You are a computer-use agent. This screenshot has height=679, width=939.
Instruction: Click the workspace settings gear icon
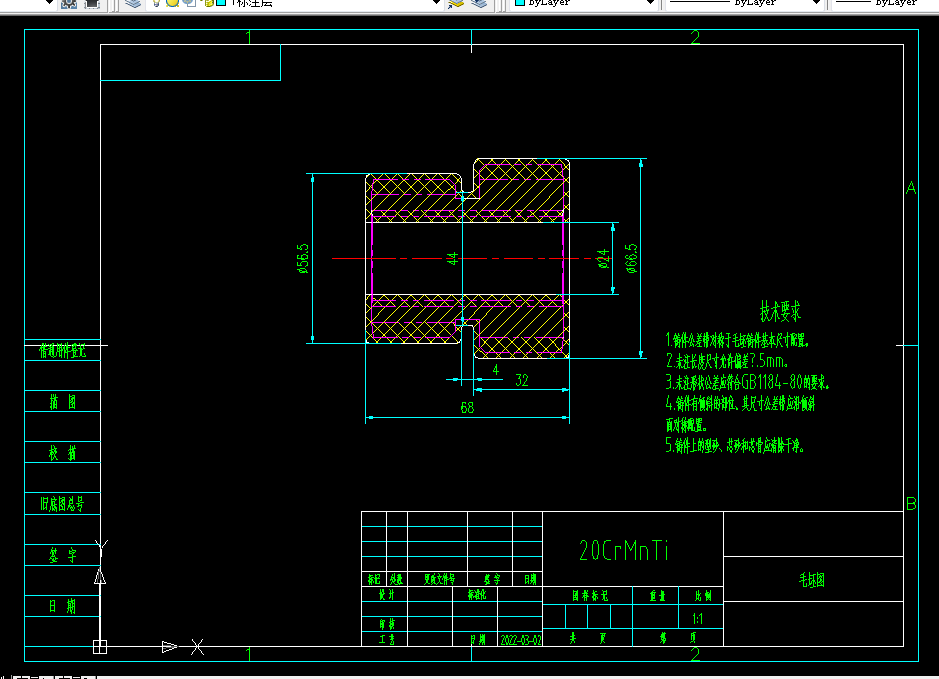point(69,3)
